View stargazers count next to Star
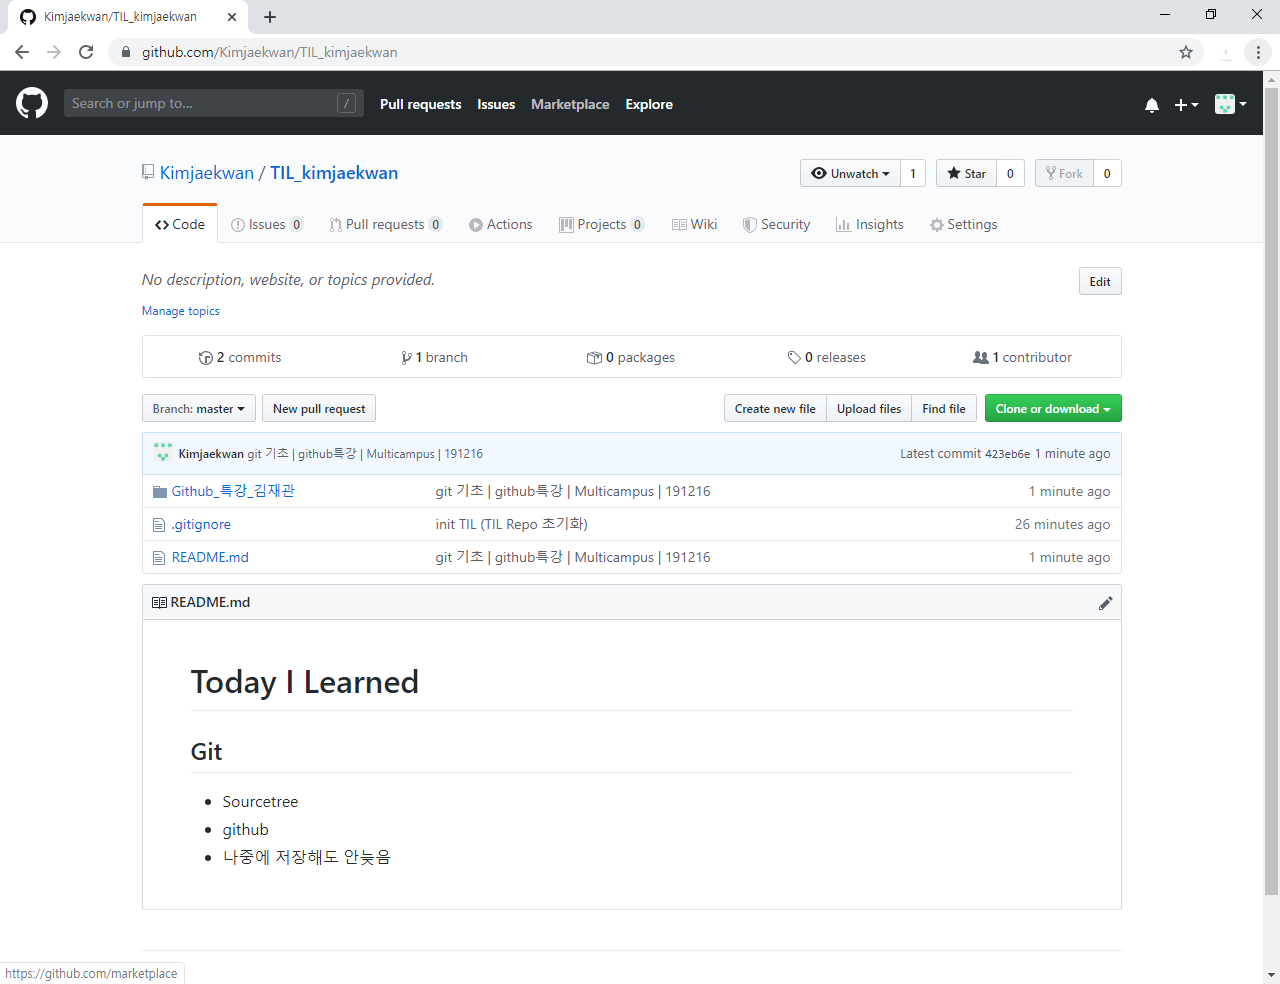 click(1010, 173)
